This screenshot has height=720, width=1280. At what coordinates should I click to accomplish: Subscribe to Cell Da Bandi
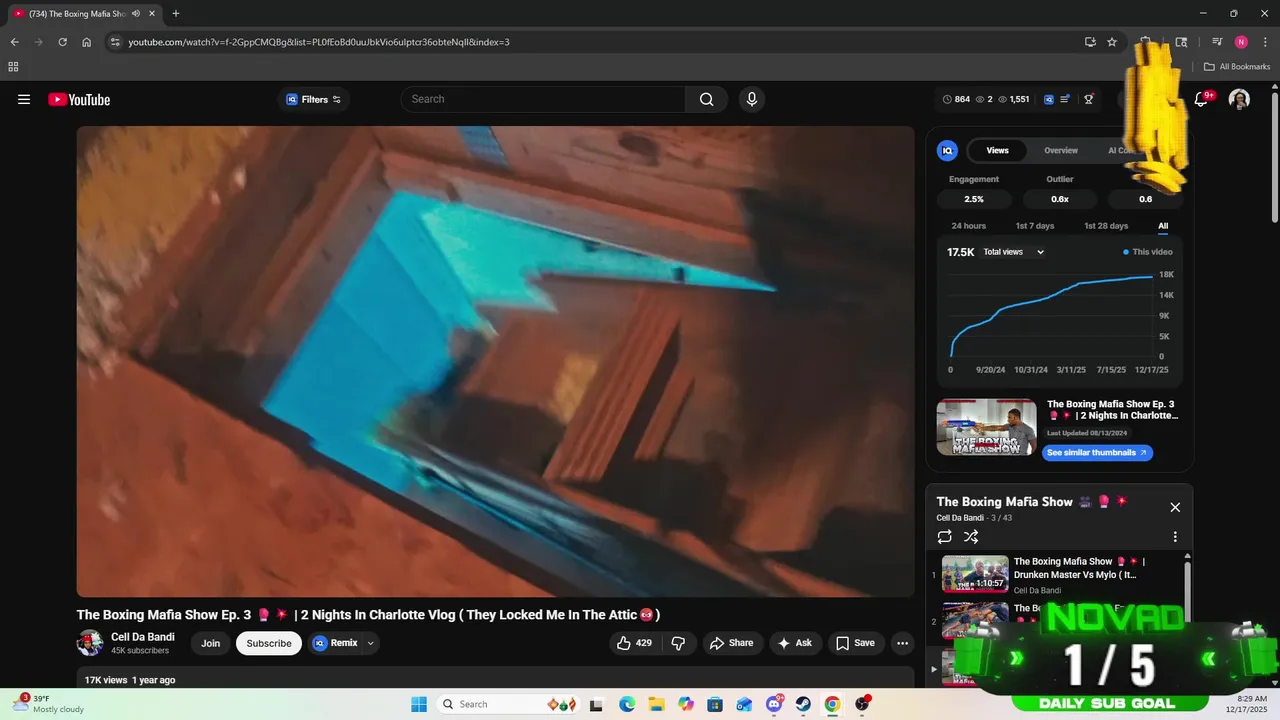coord(269,643)
